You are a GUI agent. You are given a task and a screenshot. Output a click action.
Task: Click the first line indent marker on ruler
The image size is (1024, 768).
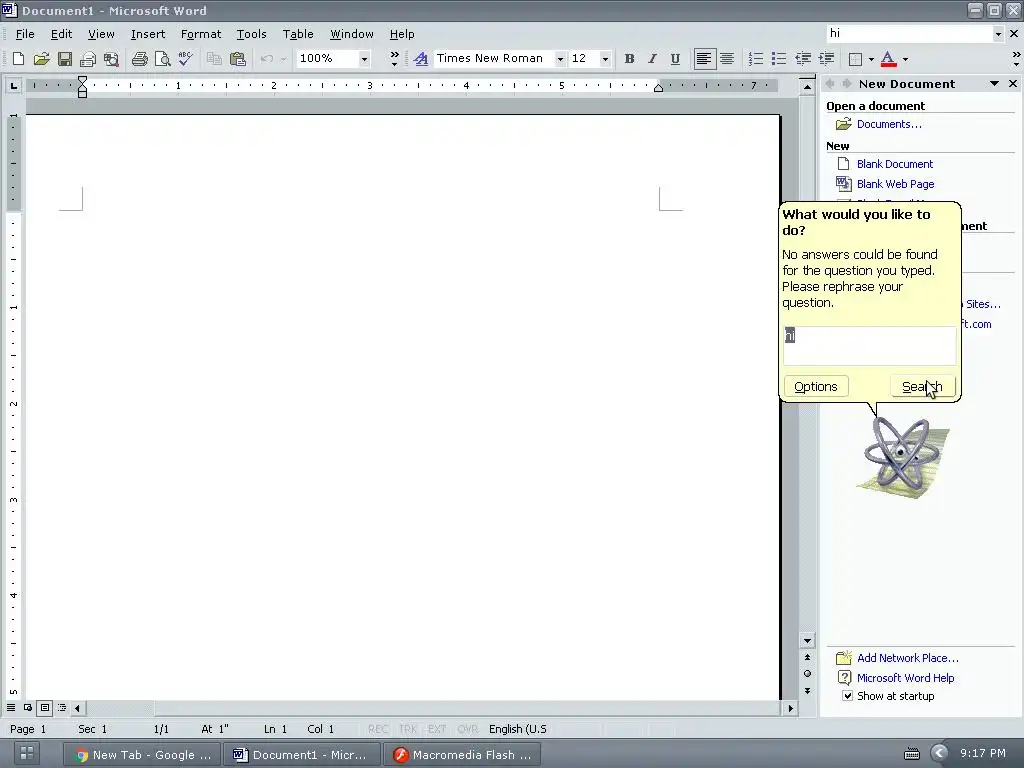[82, 81]
